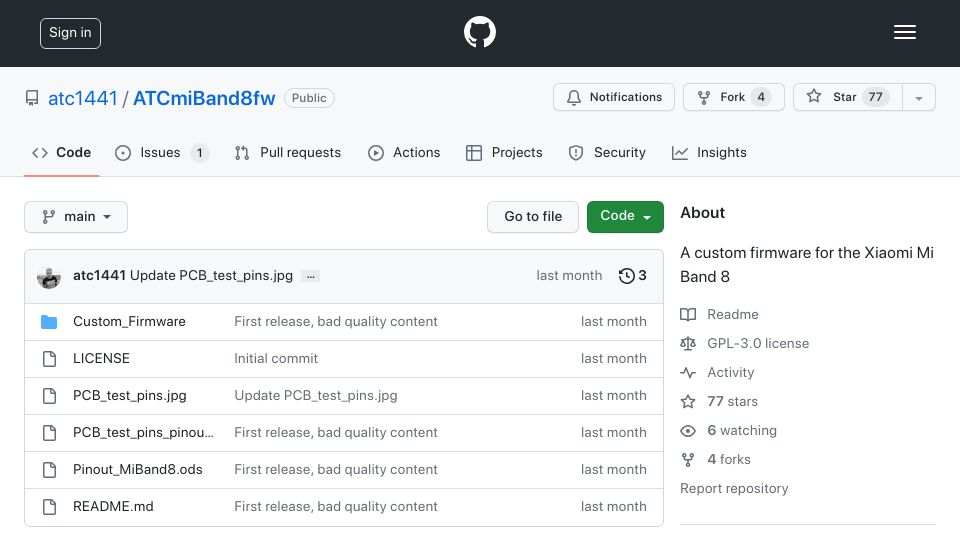Switch to the Pull requests tab
The image size is (960, 540).
click(288, 153)
